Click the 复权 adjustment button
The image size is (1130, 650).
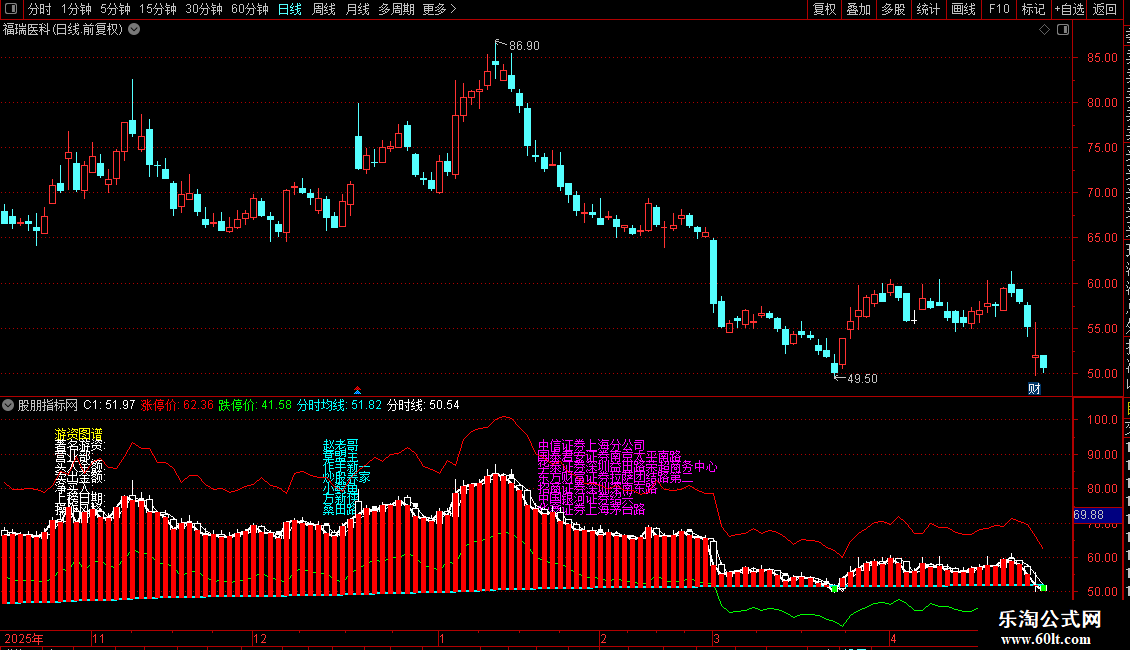824,9
